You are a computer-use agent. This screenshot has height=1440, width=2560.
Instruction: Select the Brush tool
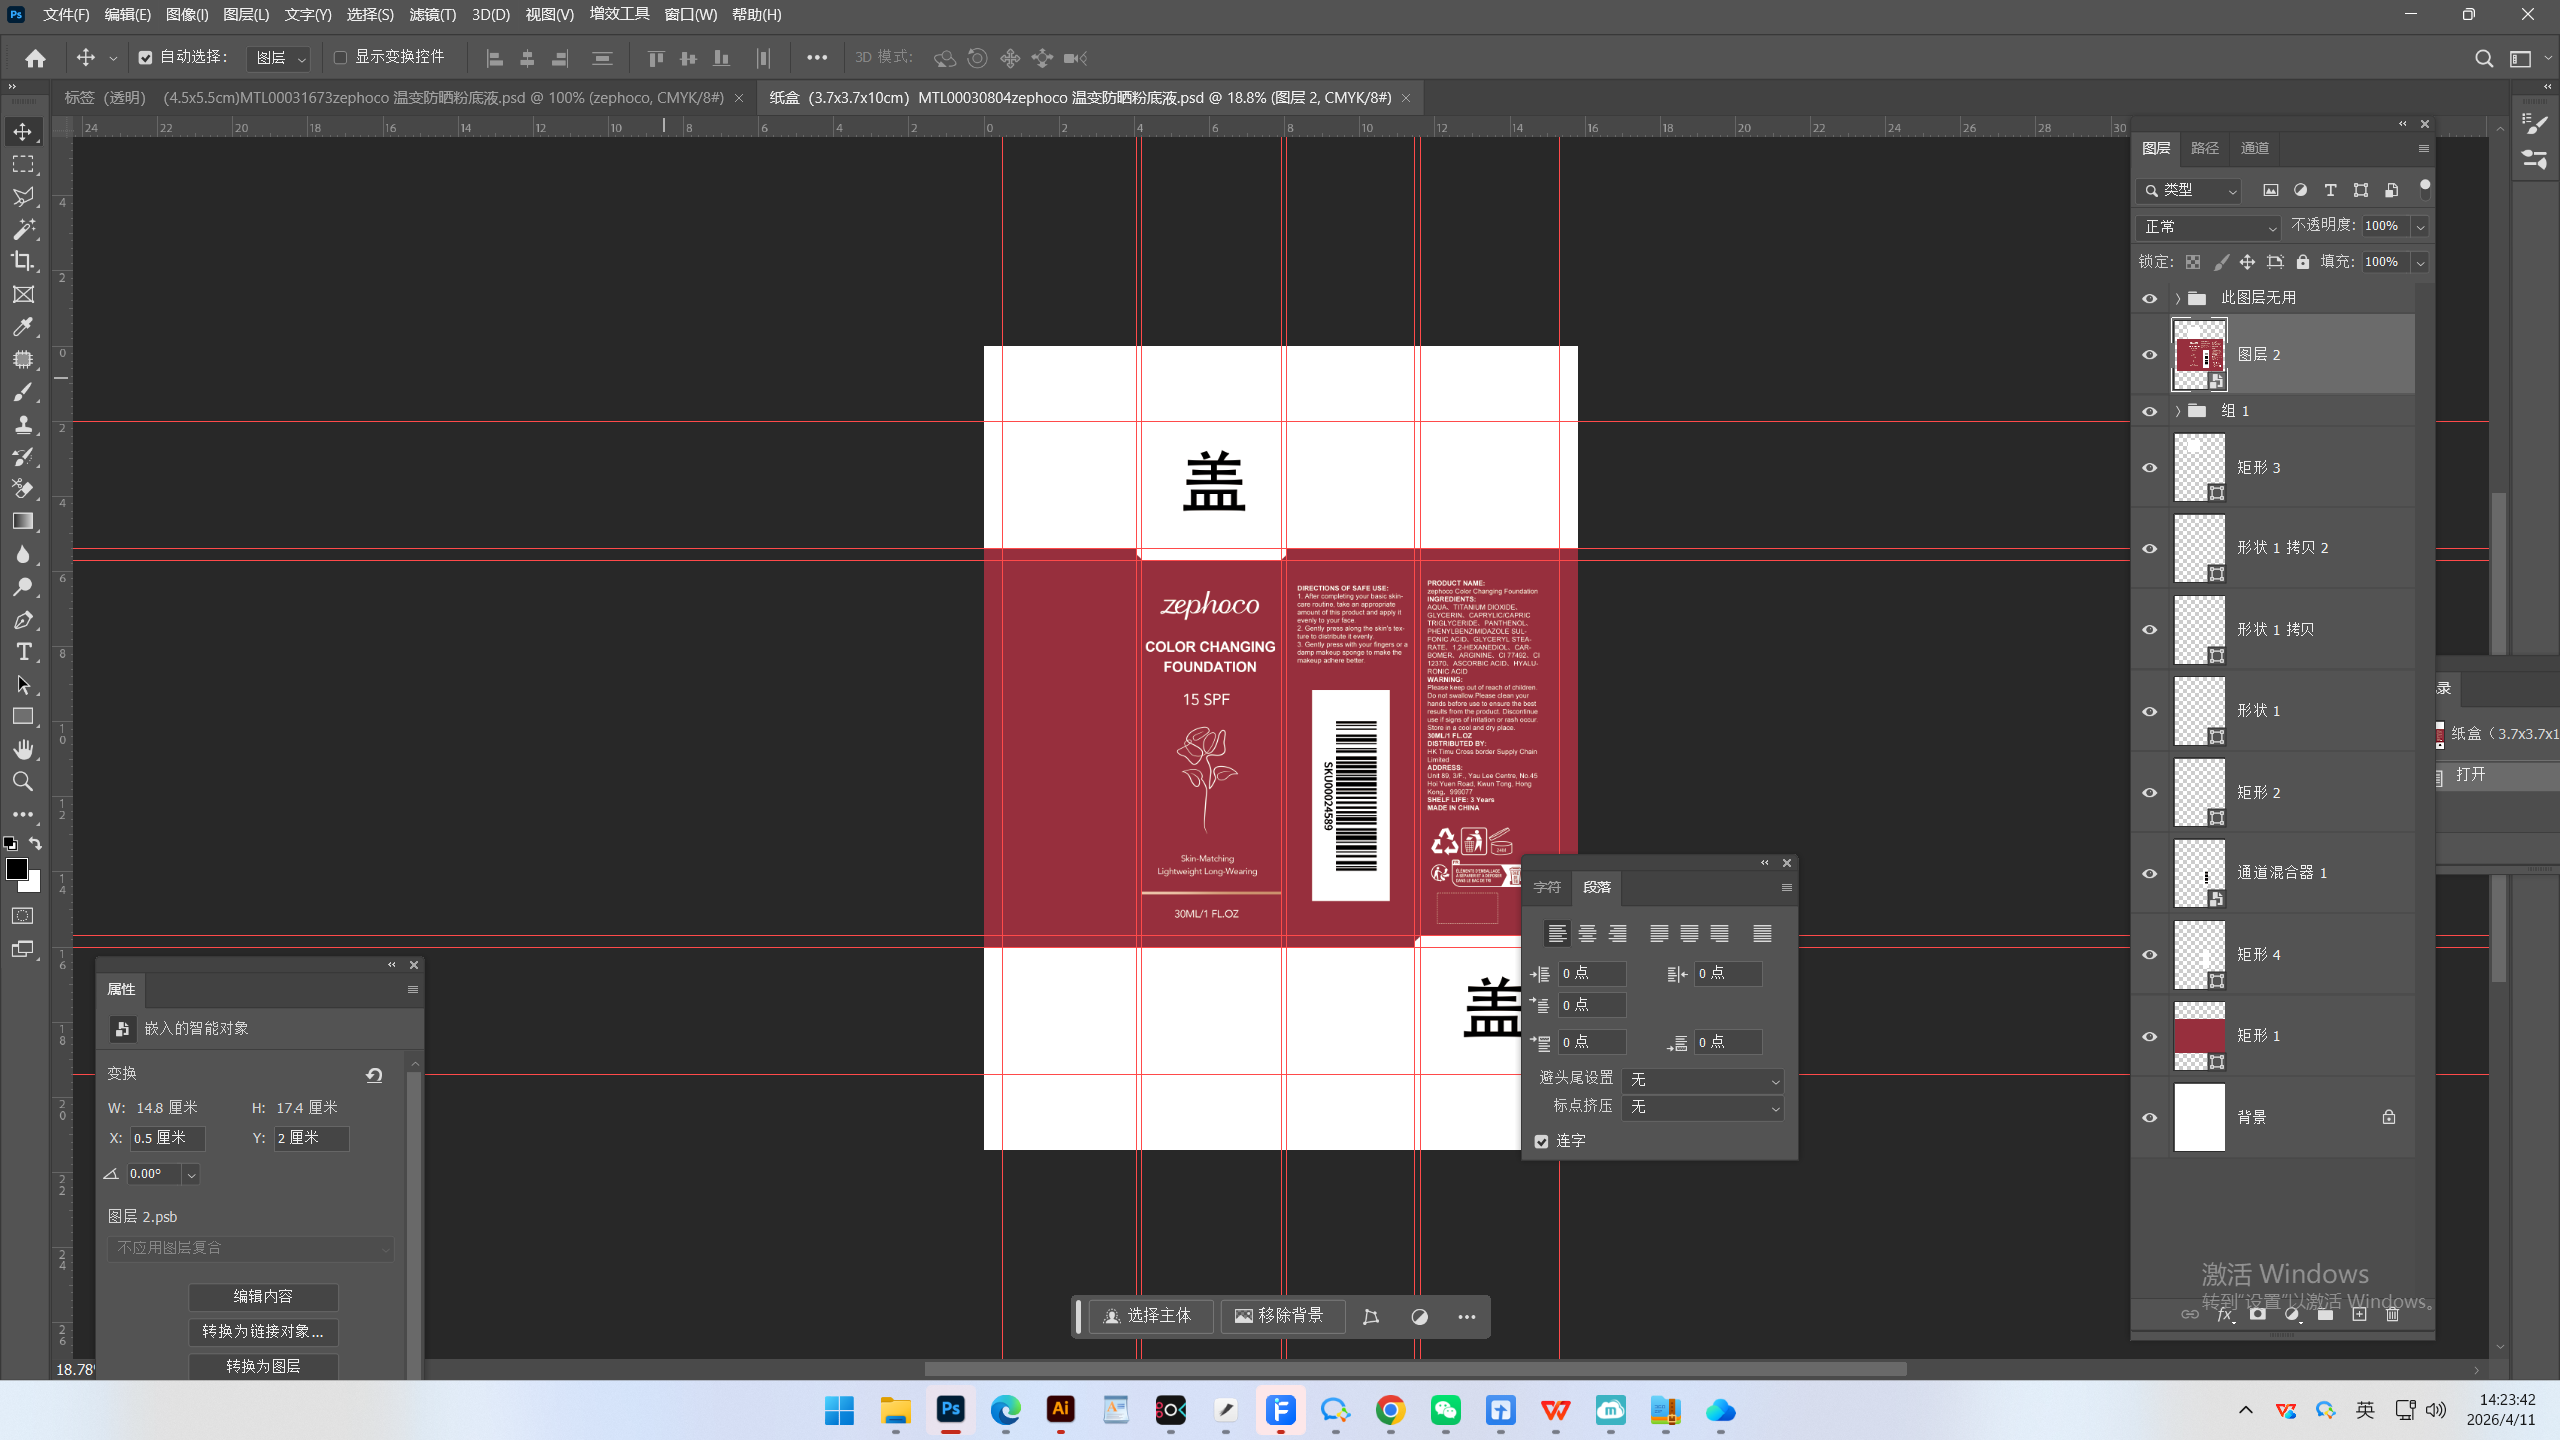23,392
